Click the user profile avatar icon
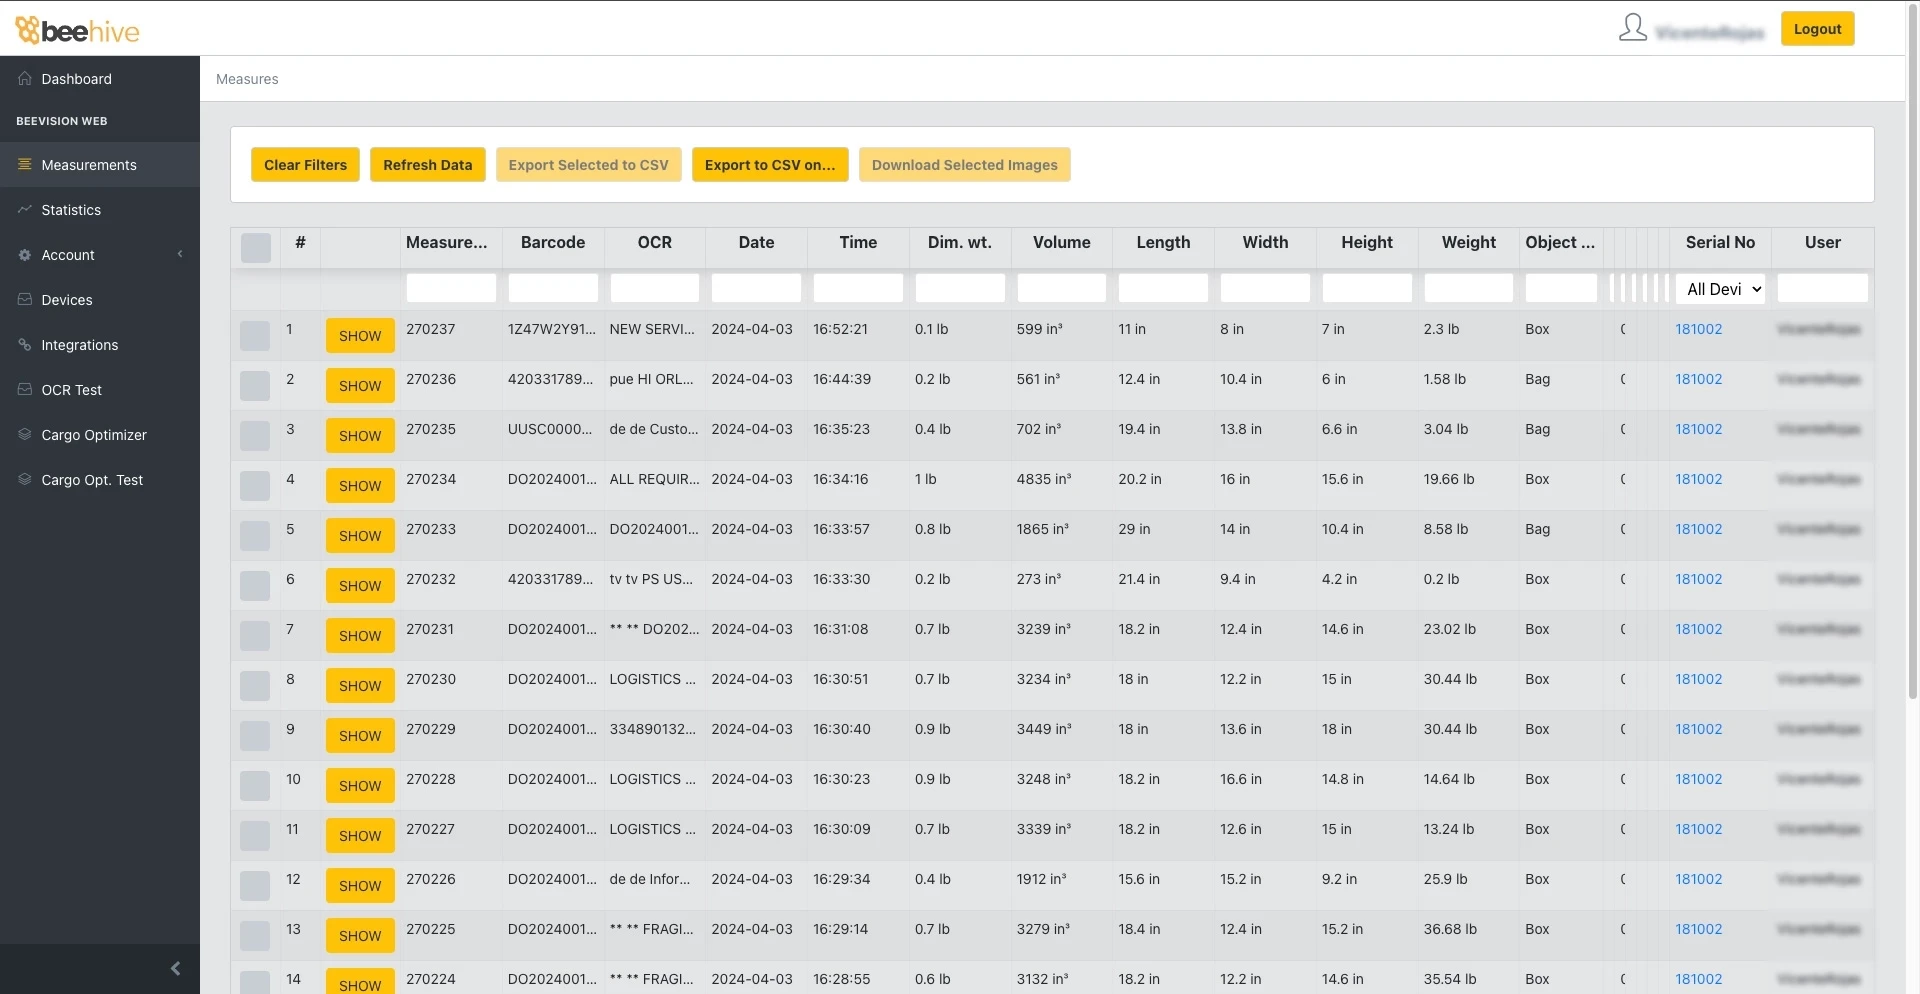 [1632, 28]
